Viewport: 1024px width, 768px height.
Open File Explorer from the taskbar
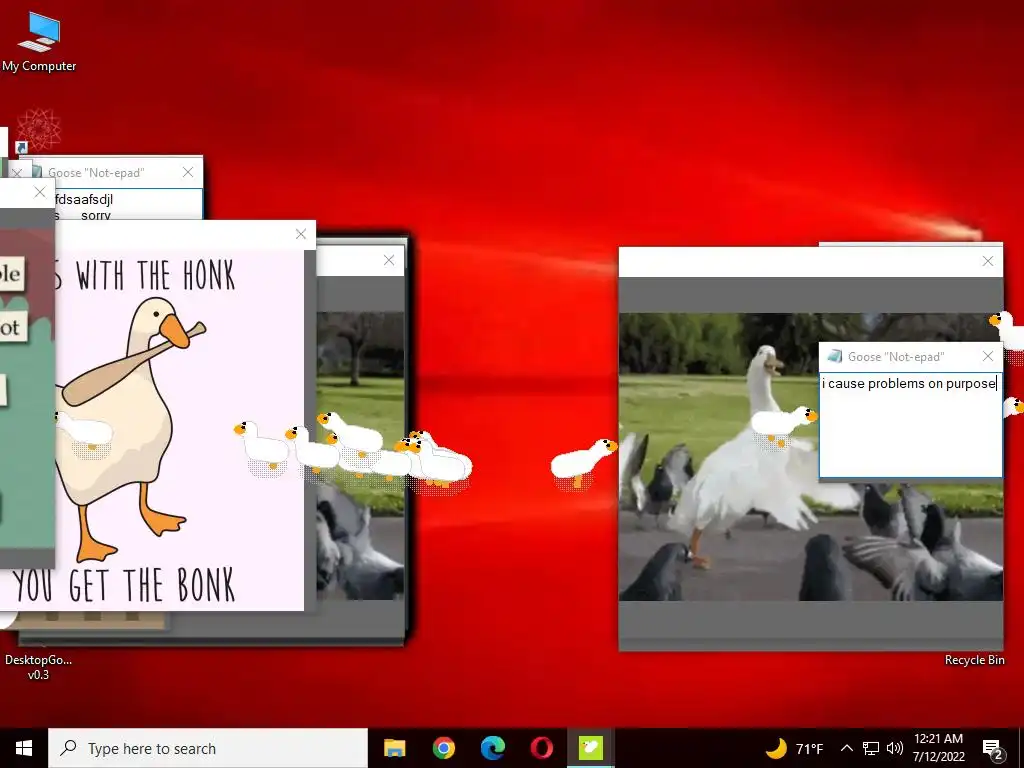pyautogui.click(x=394, y=748)
